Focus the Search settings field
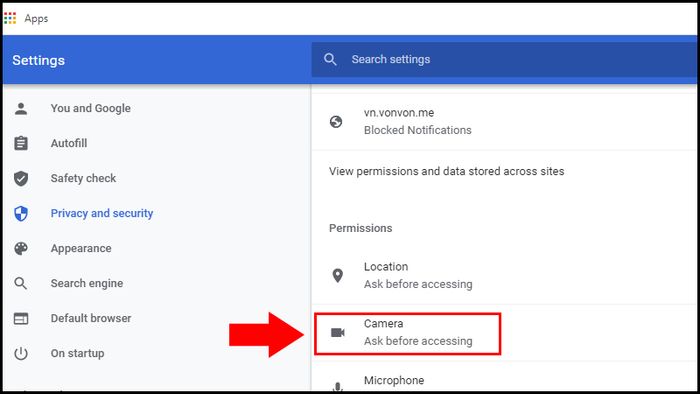The width and height of the screenshot is (700, 394). point(504,59)
